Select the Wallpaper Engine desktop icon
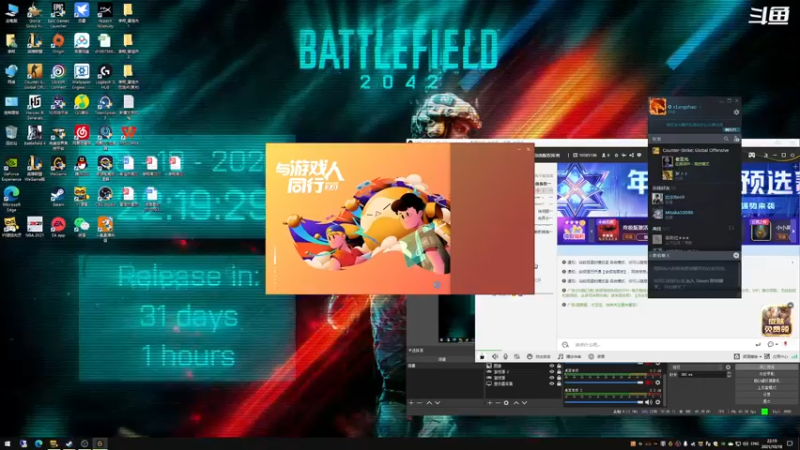800x450 pixels. pyautogui.click(x=81, y=77)
